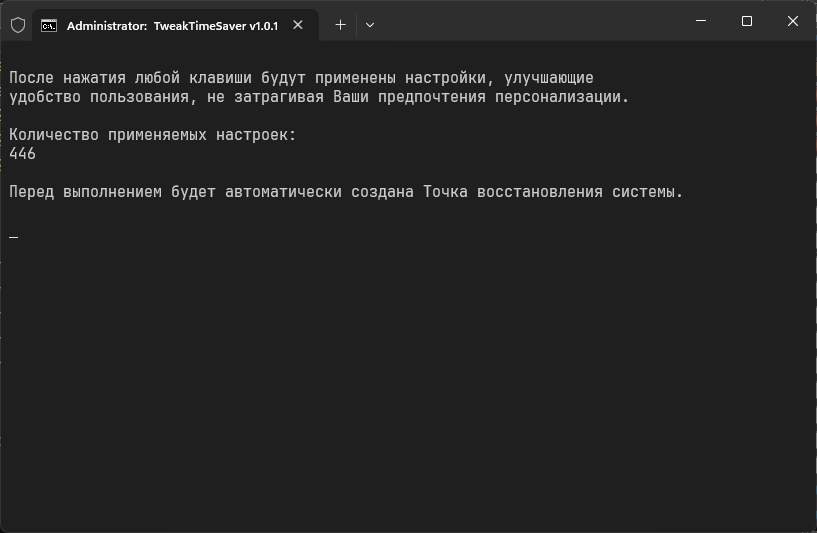Viewport: 817px width, 533px height.
Task: Open a new terminal tab with plus
Action: point(340,24)
